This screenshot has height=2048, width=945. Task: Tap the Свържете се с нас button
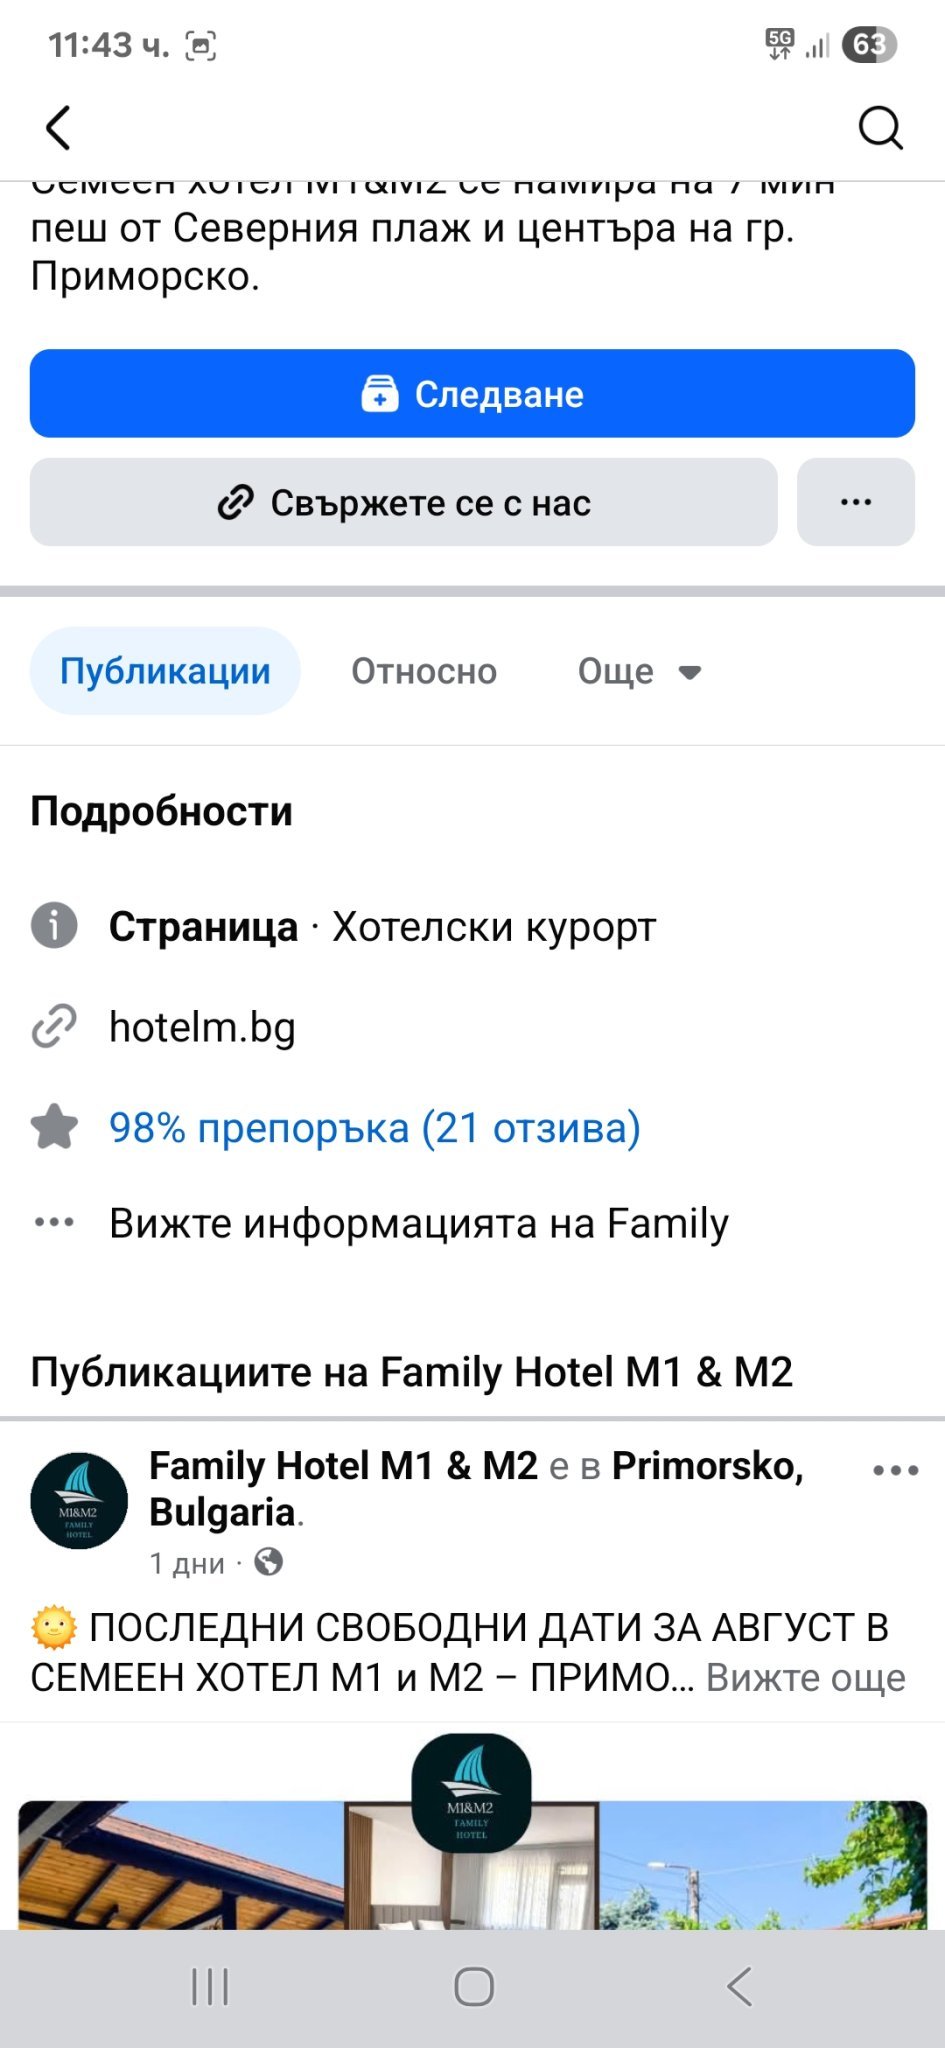point(404,503)
